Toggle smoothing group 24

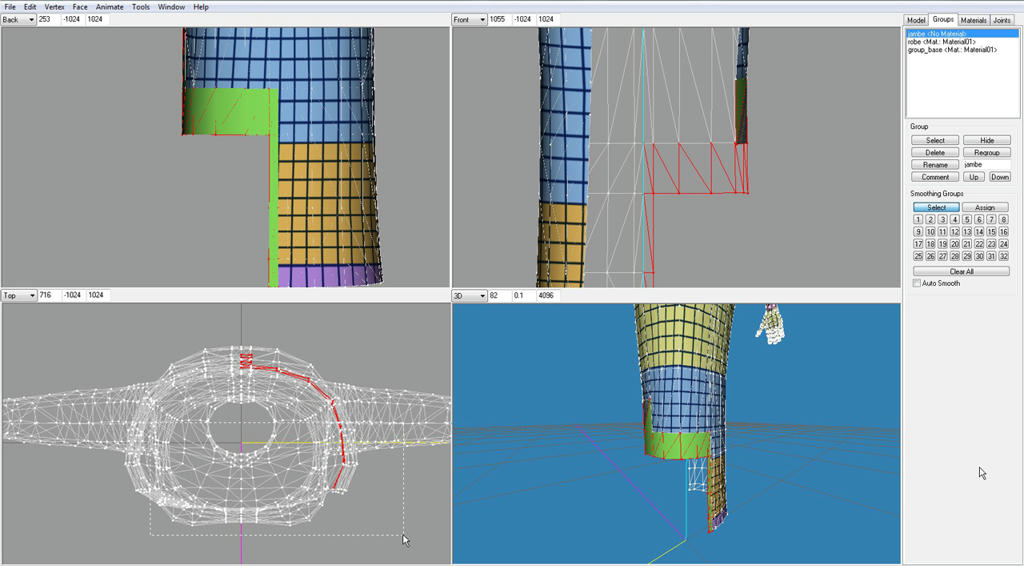coord(1004,244)
